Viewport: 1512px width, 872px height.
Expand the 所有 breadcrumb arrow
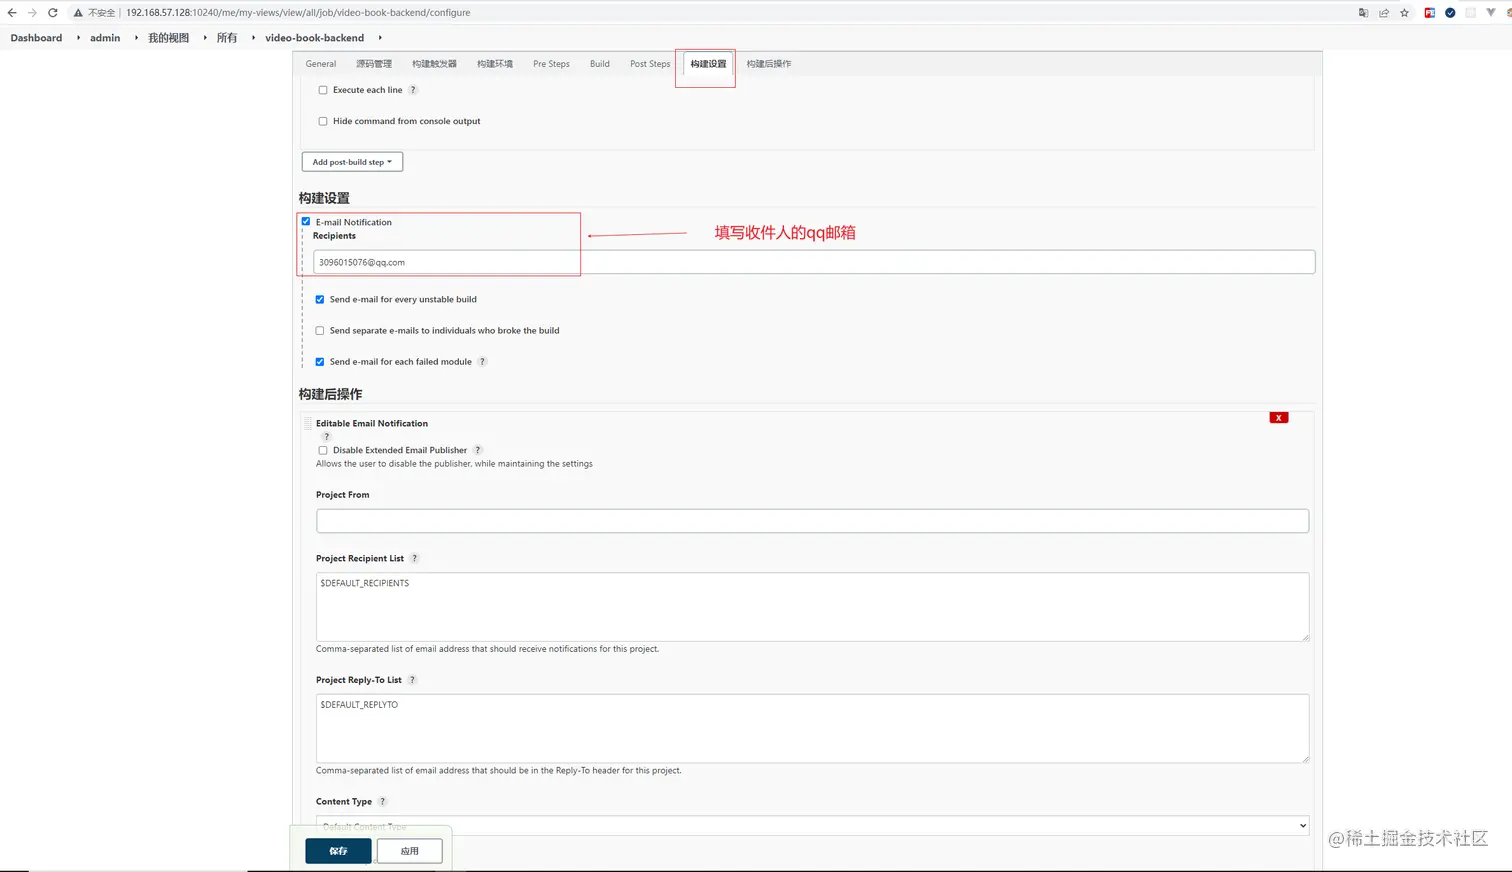(x=253, y=38)
